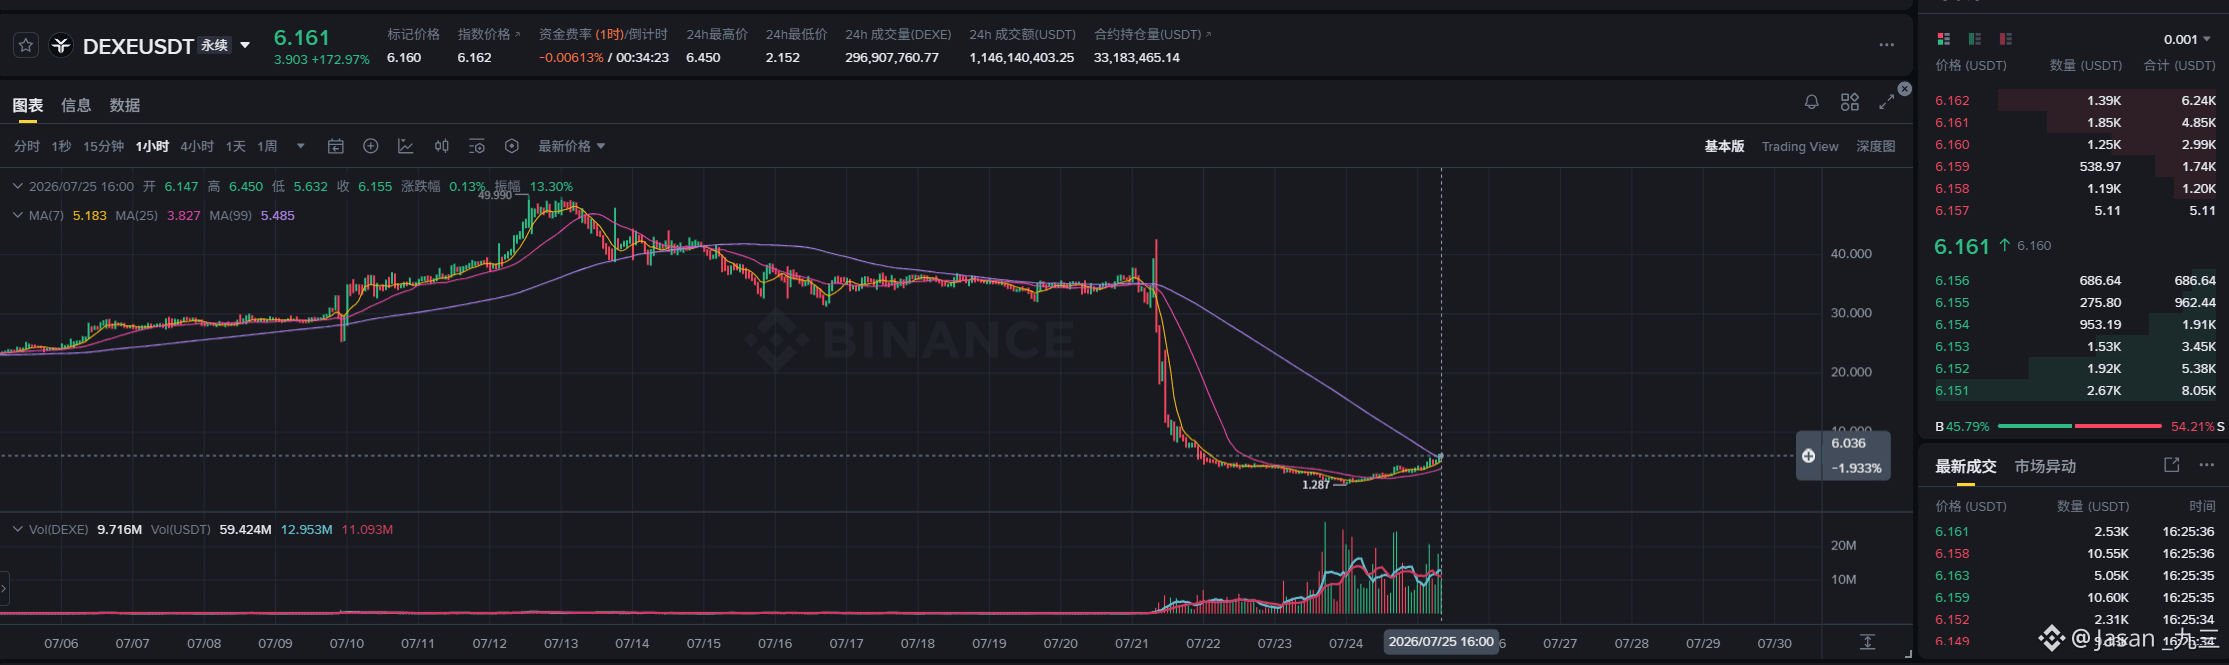Image resolution: width=2229 pixels, height=665 pixels.
Task: Collapse the MA indicator legend chevron
Action: tap(17, 215)
